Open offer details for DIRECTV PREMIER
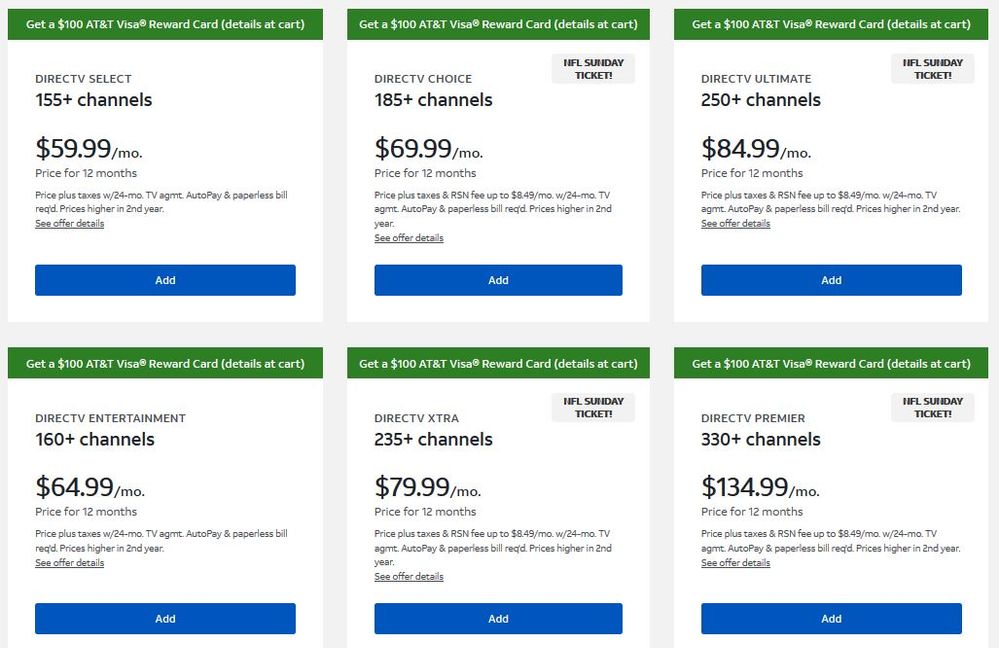Screen dimensions: 999x648 pyautogui.click(x=735, y=563)
